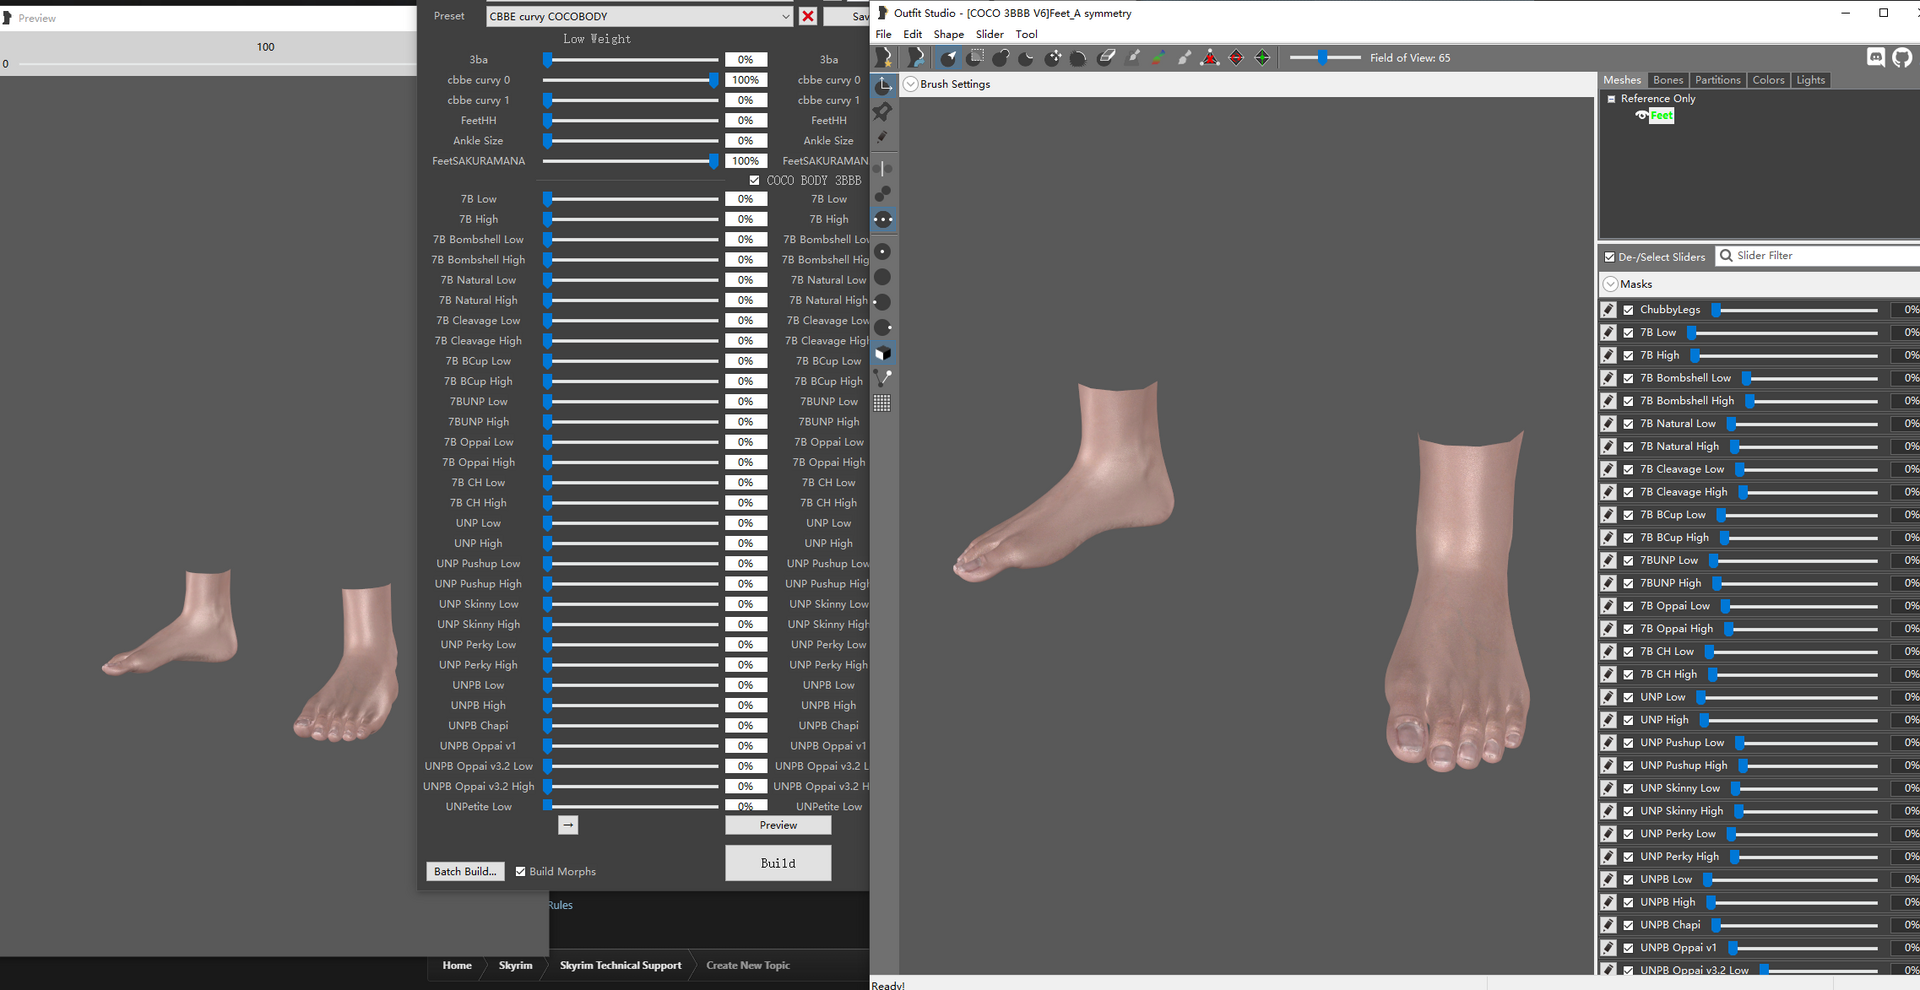Select the Flip Edge tool
Image resolution: width=1920 pixels, height=990 pixels.
[1236, 58]
